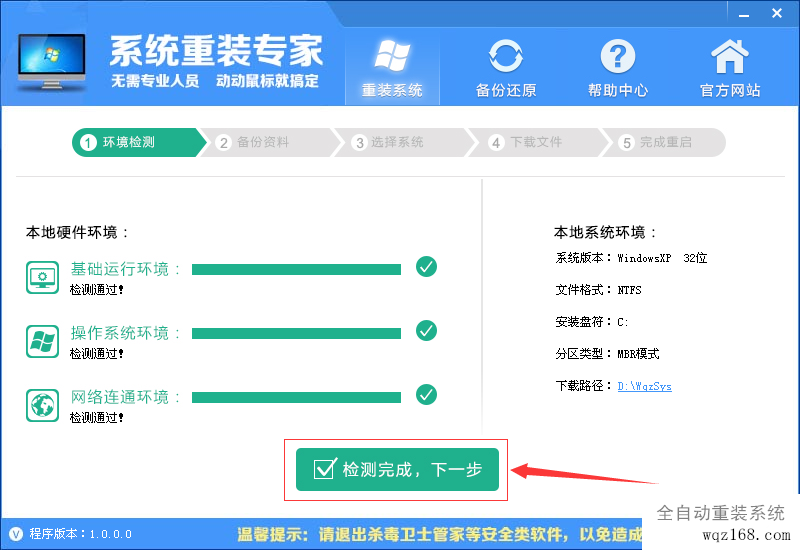The height and width of the screenshot is (550, 800).
Task: Click the 网络连通环境 green checkmark
Action: [x=427, y=395]
